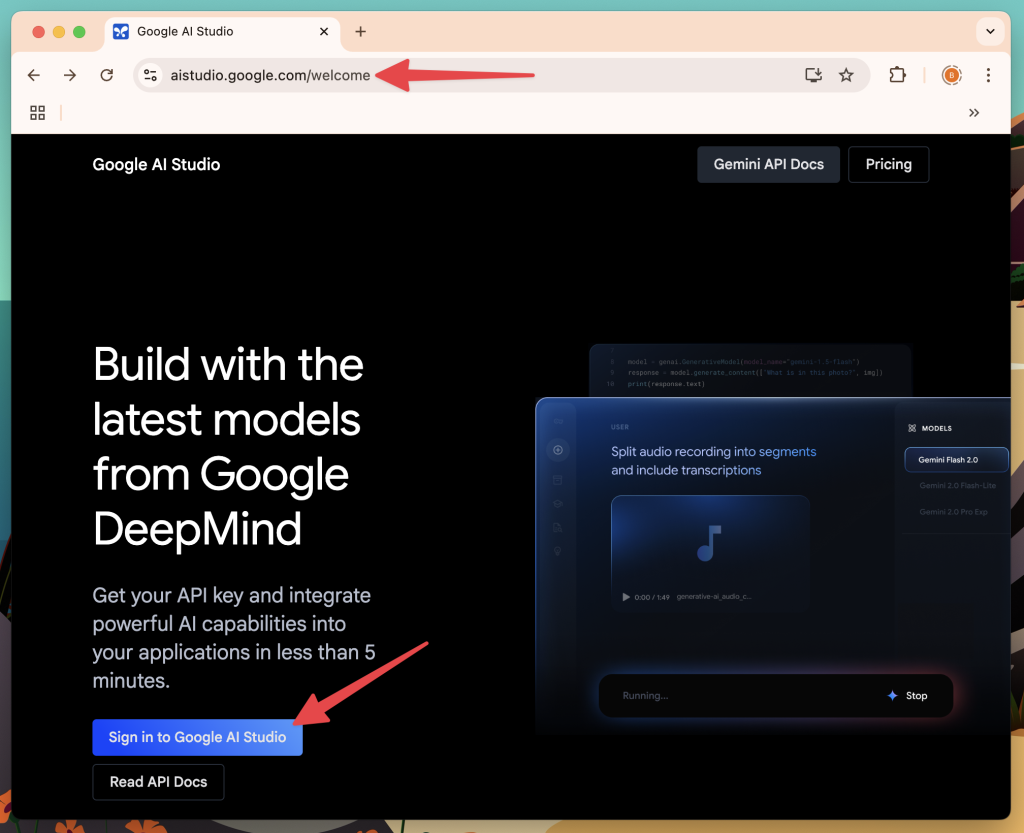Select the API key icon in the studio sidebar
This screenshot has height=833, width=1024.
(557, 421)
